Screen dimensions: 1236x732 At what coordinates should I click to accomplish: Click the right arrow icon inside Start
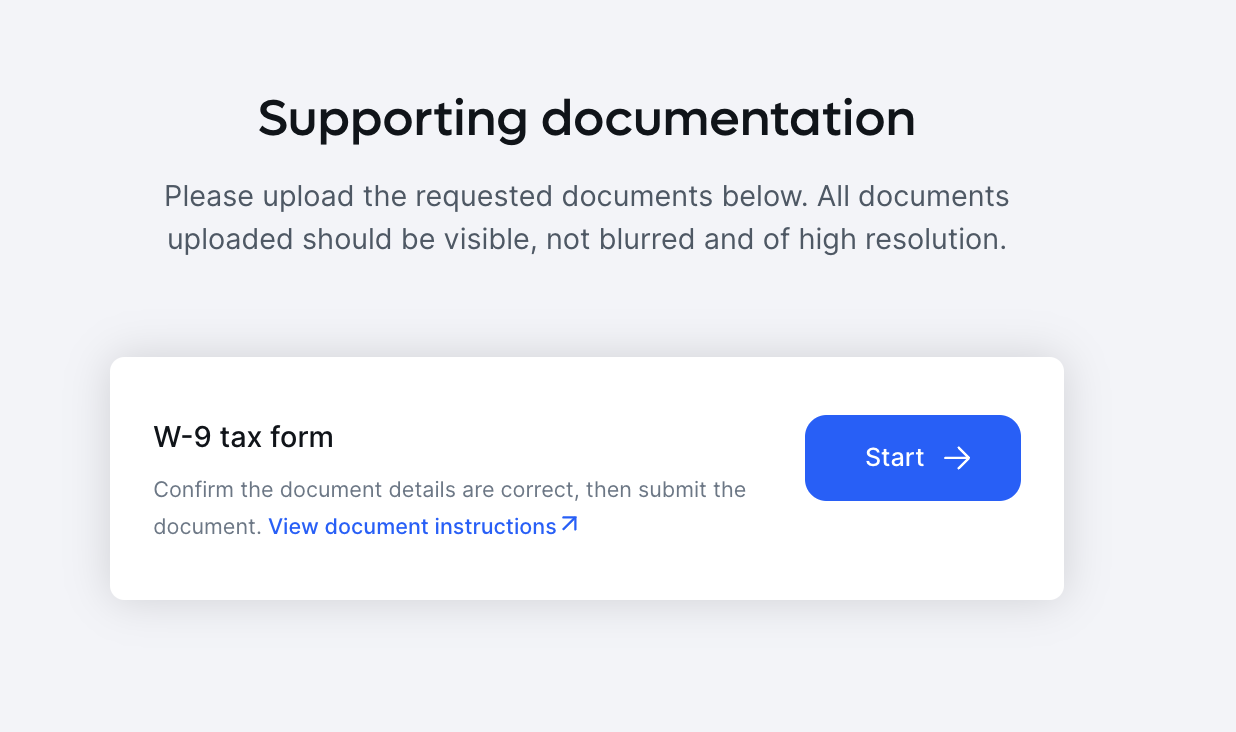[x=957, y=458]
